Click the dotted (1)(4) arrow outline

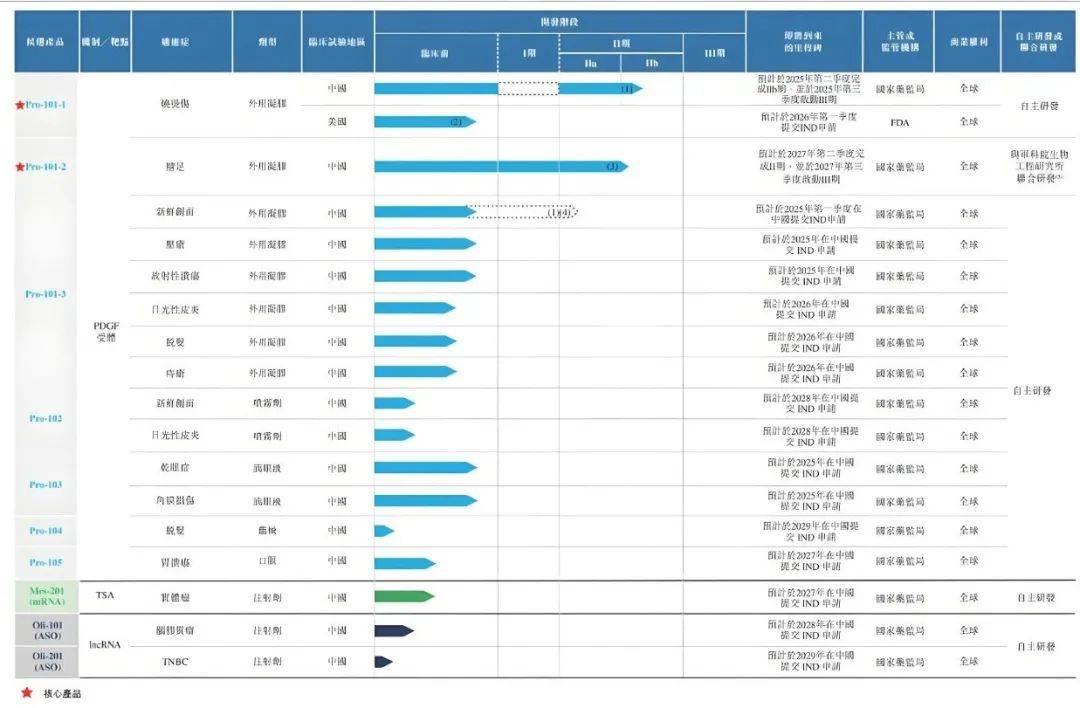point(522,212)
